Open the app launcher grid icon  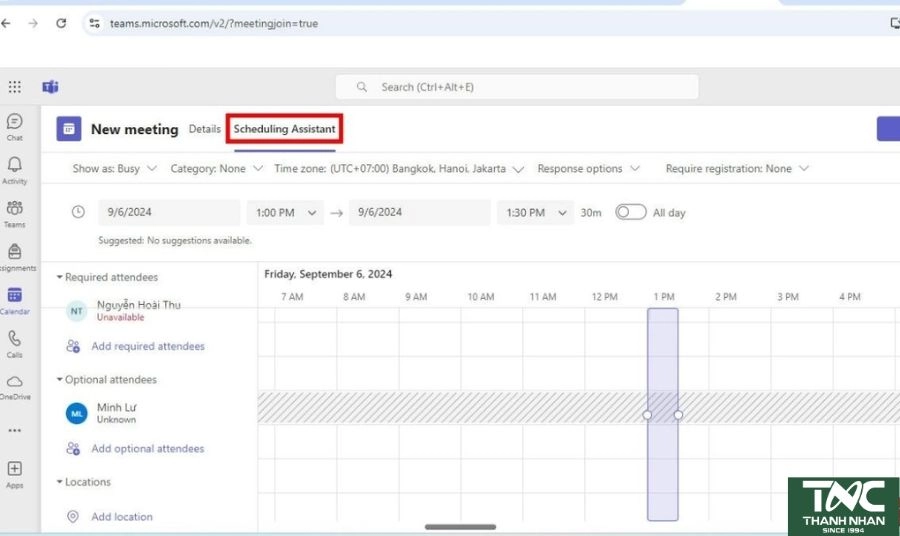[15, 87]
